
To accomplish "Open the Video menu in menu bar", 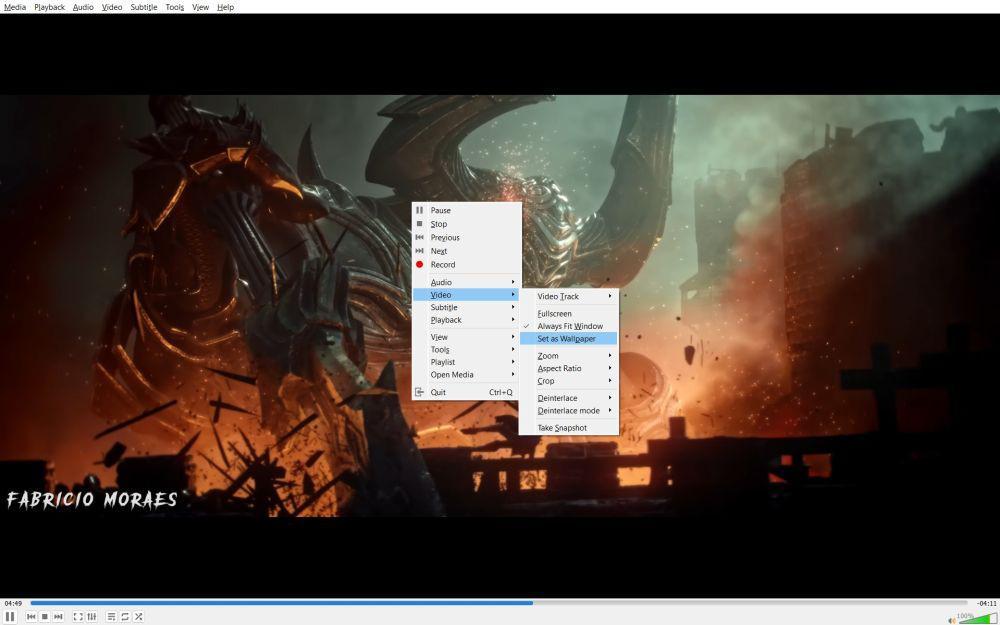I will click(x=112, y=7).
